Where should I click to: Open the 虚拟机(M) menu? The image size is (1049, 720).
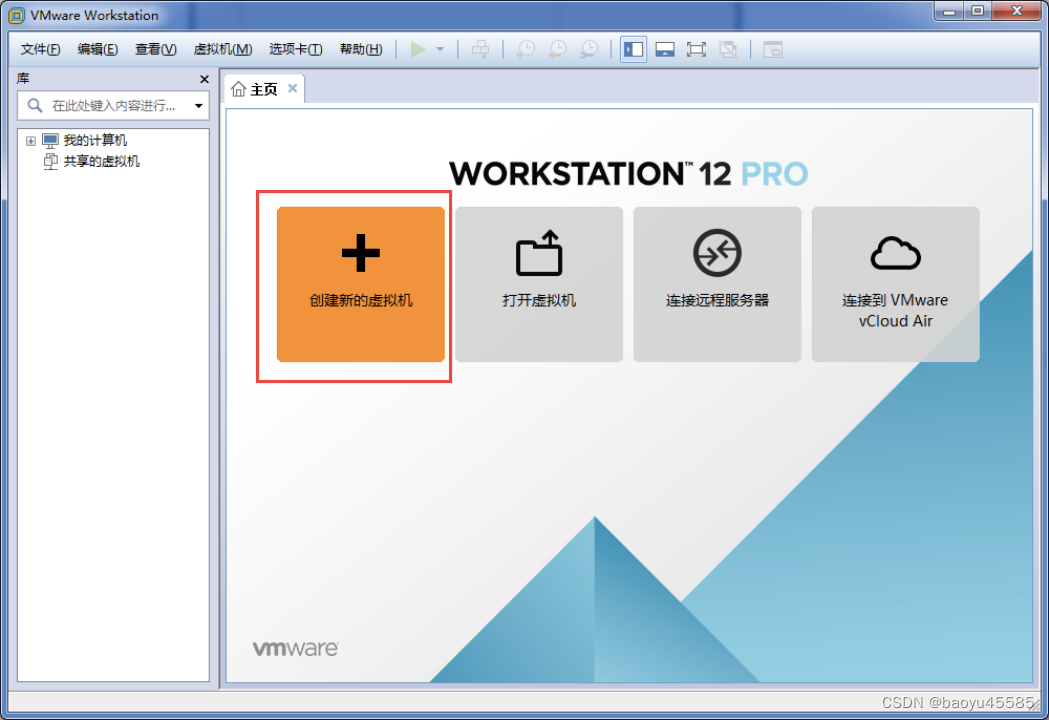point(223,49)
